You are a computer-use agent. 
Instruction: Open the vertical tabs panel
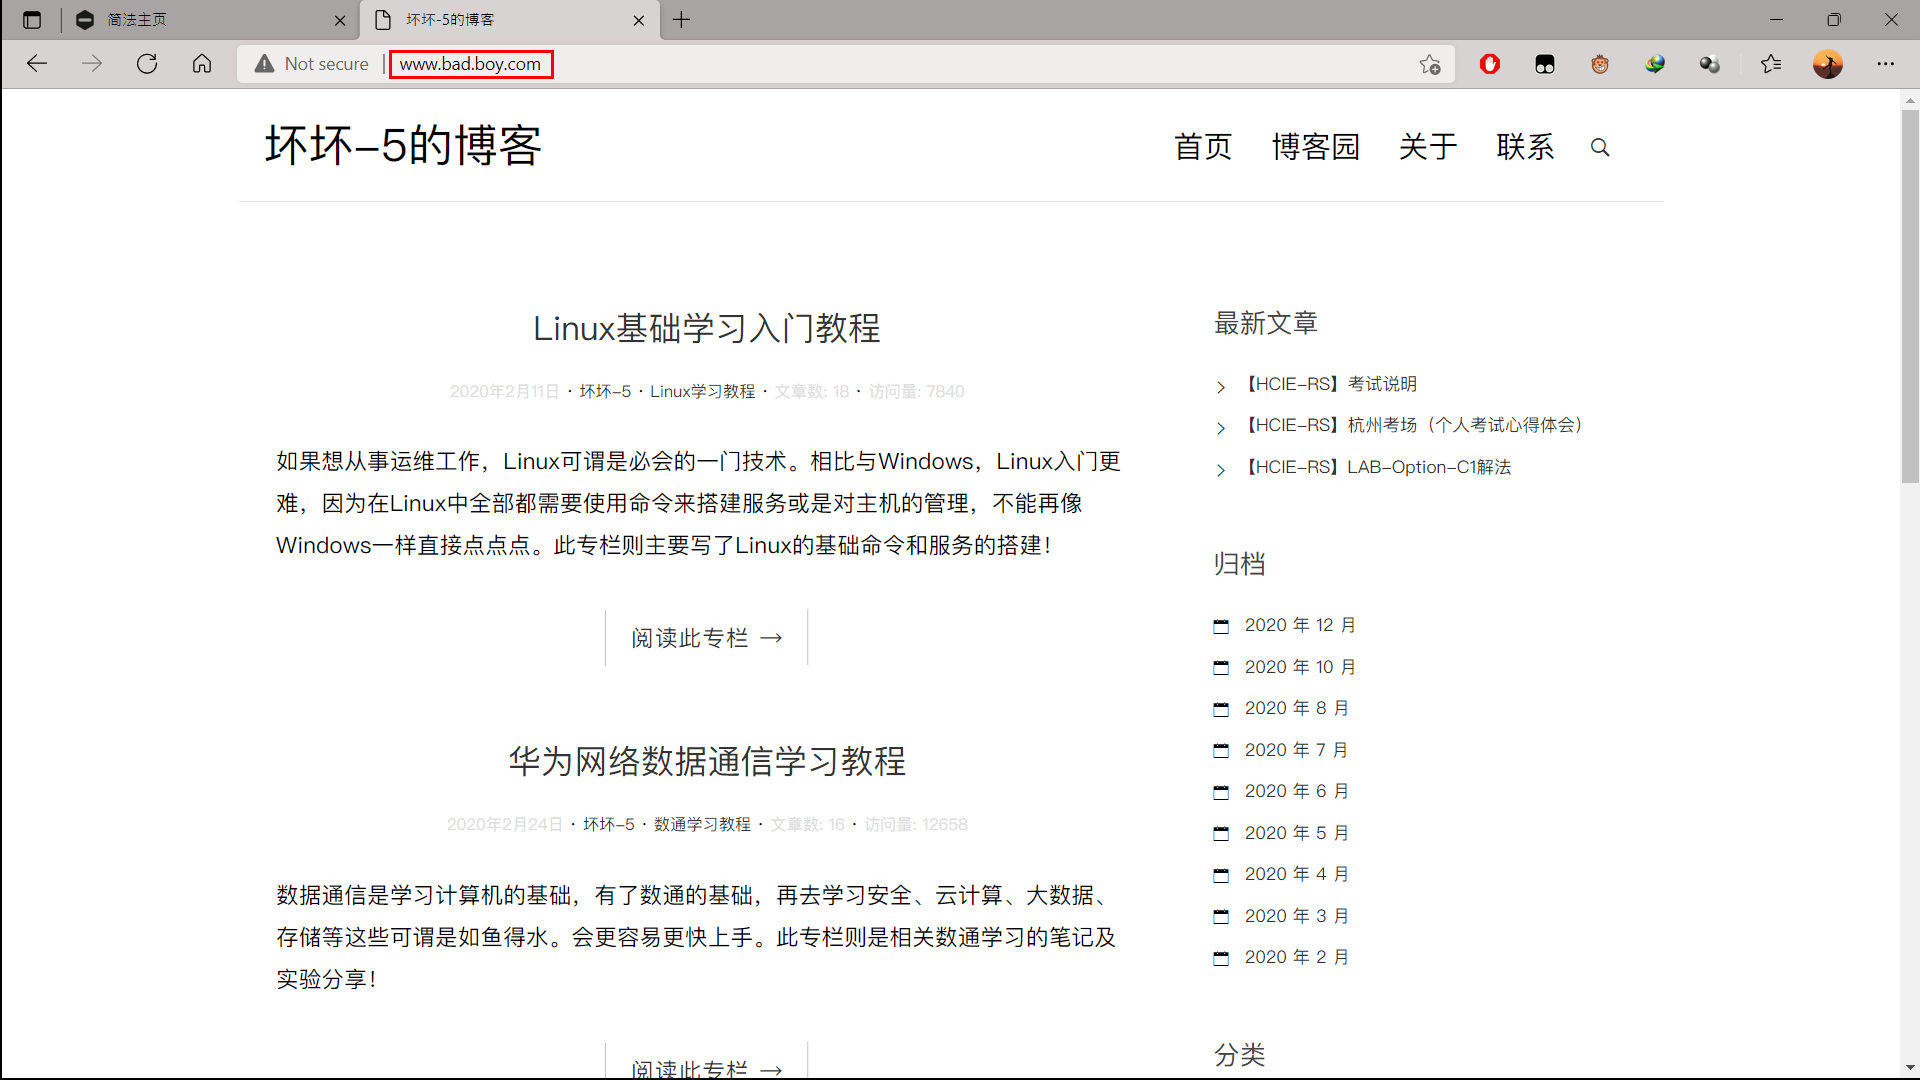(x=32, y=19)
